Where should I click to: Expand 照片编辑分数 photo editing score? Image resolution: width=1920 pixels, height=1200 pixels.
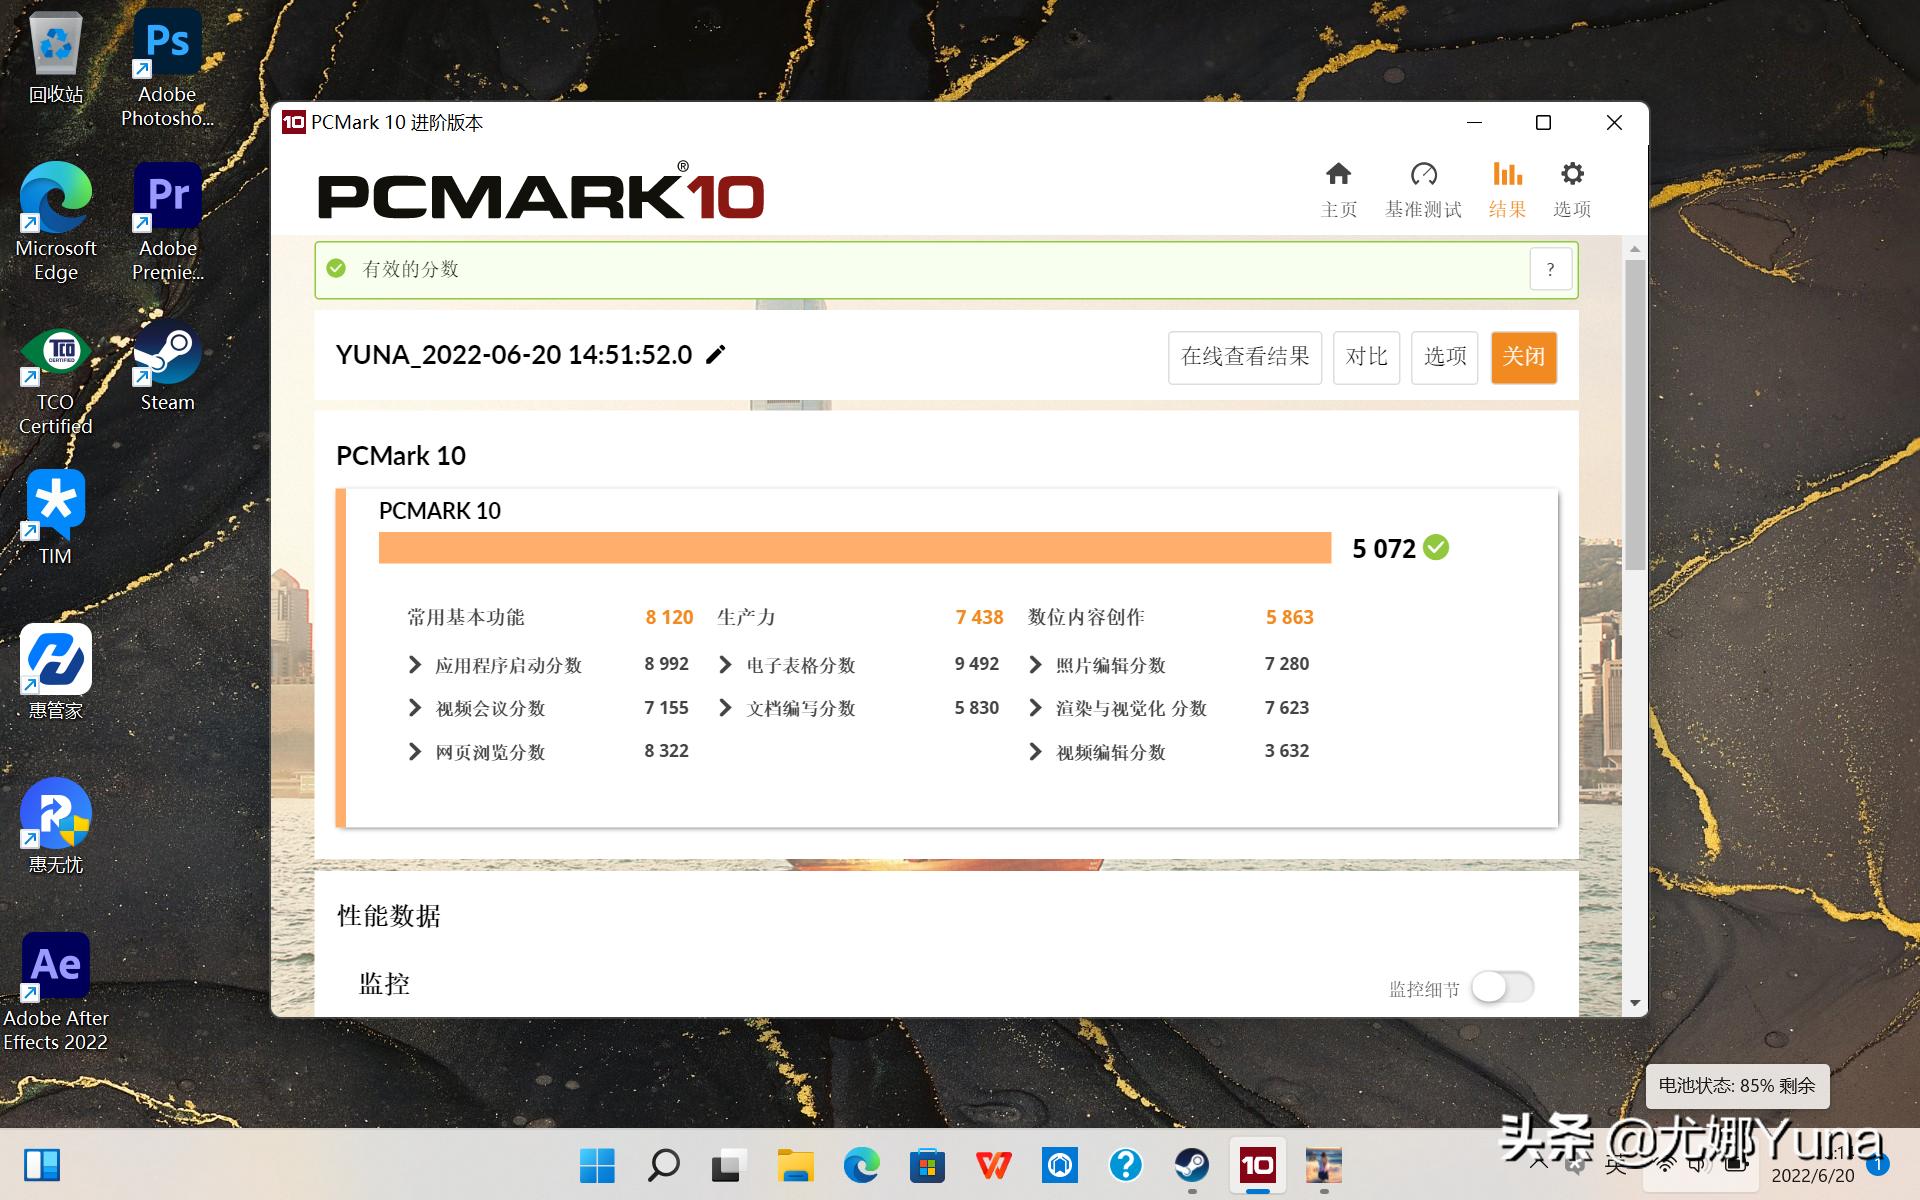click(x=1035, y=665)
